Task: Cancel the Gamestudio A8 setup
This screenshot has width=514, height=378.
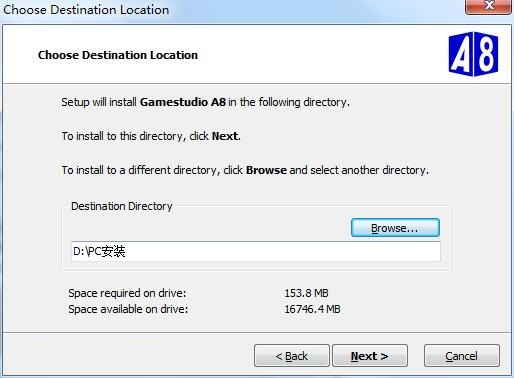Action: click(x=462, y=356)
